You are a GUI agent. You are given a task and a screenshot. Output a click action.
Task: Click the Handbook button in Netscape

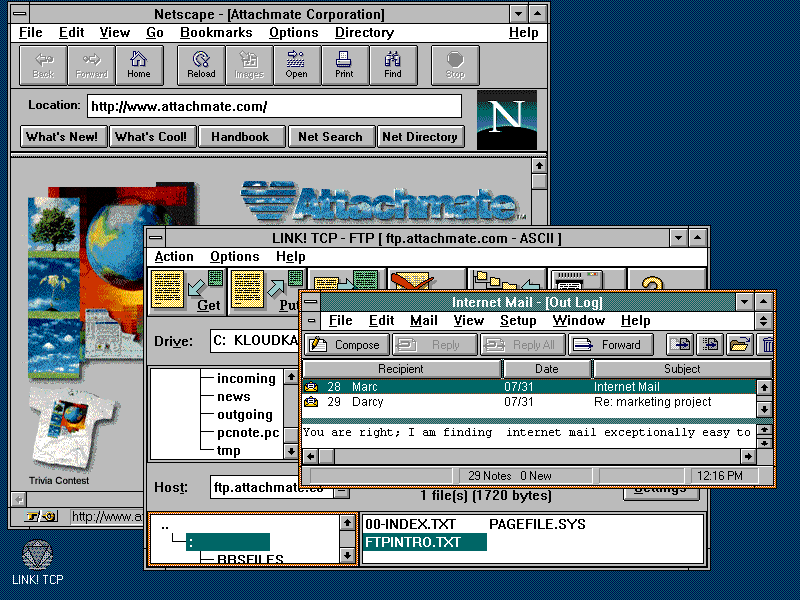coord(240,137)
